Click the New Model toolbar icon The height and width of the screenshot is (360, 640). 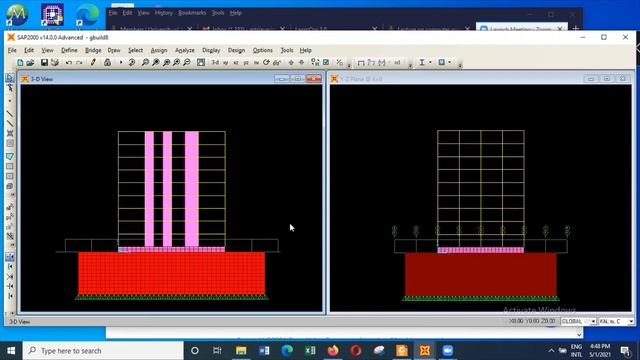20,62
